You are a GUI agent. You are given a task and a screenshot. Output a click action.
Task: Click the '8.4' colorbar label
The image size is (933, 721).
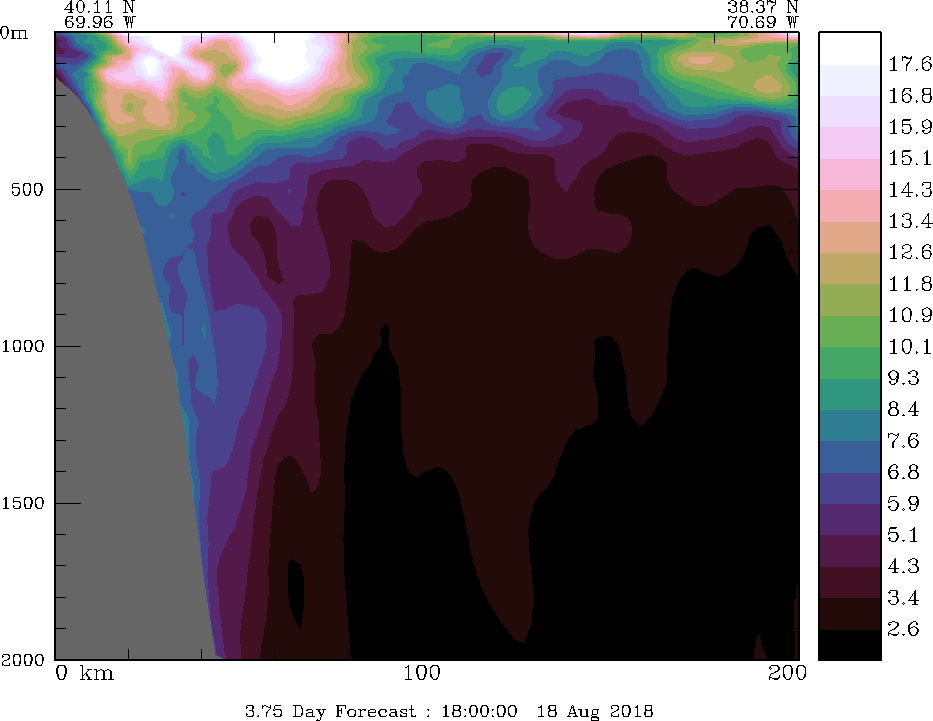coord(903,409)
